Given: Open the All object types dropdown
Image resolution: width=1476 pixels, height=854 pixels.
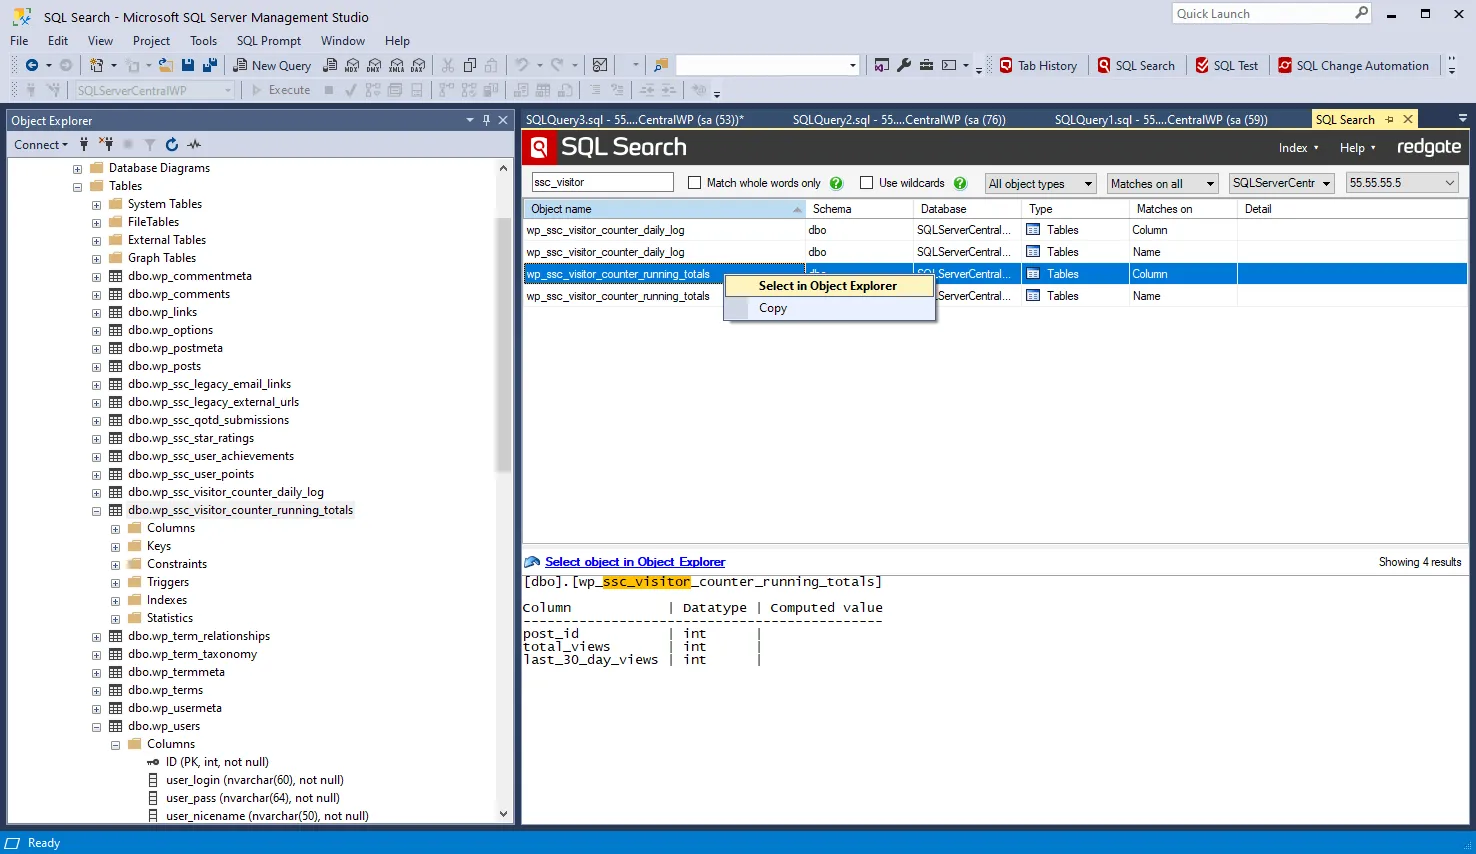Looking at the screenshot, I should click(1040, 184).
